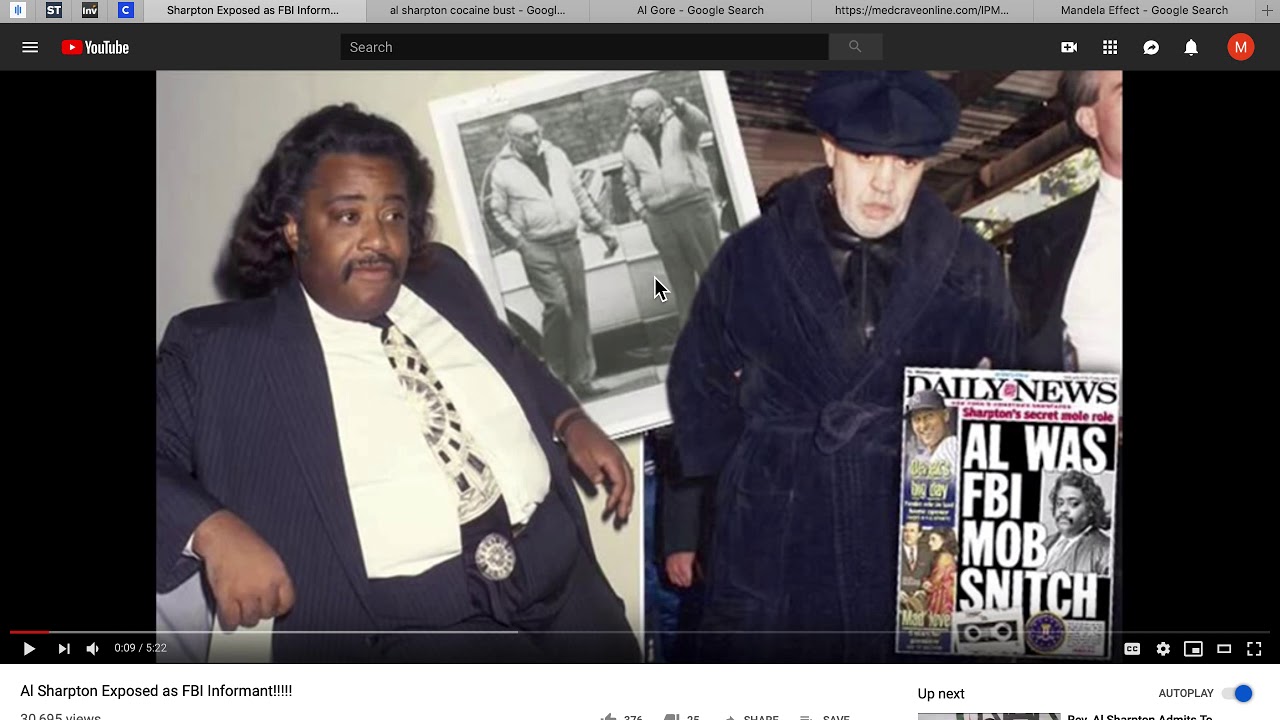
Task: Open the messages chat bubble icon
Action: [1151, 47]
